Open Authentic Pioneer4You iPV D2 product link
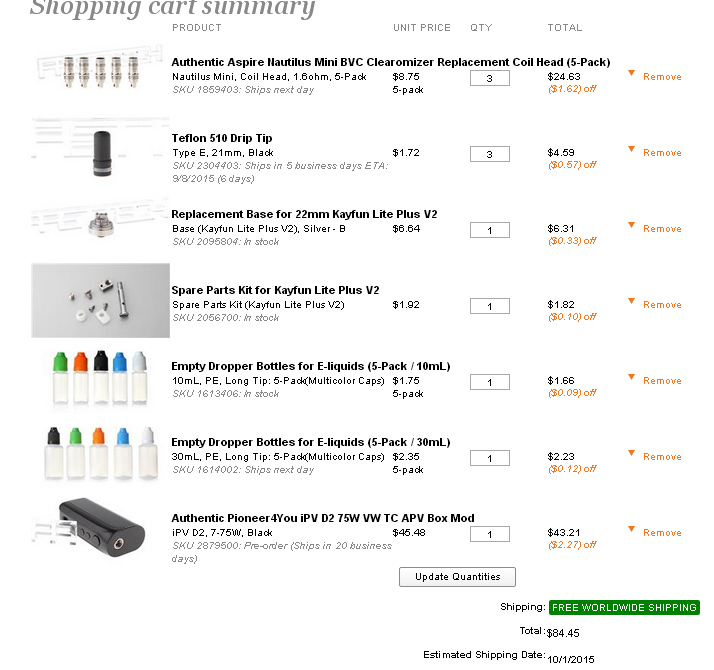The image size is (714, 670). point(322,518)
